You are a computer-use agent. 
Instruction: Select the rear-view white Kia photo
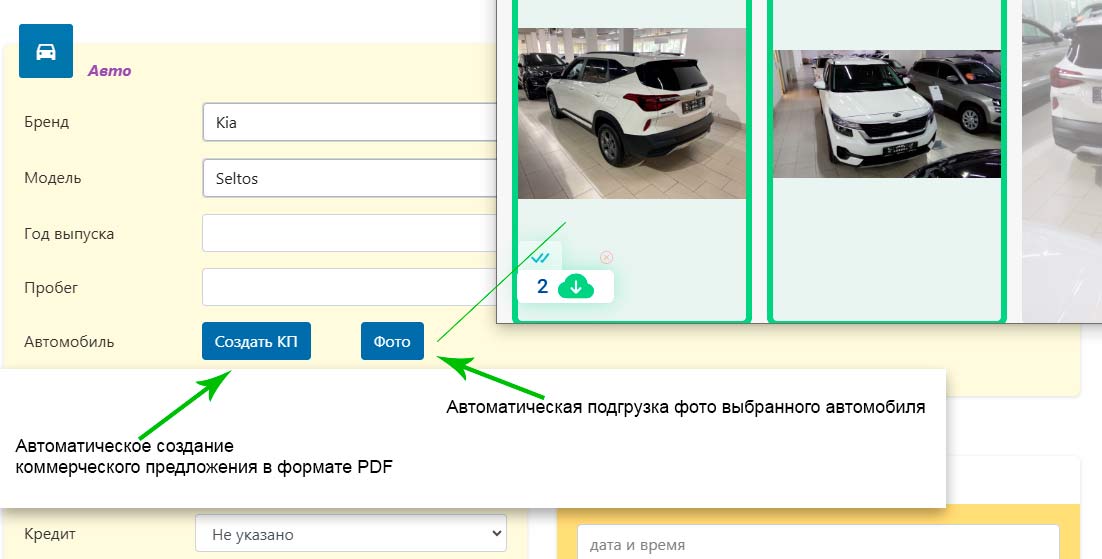point(632,113)
